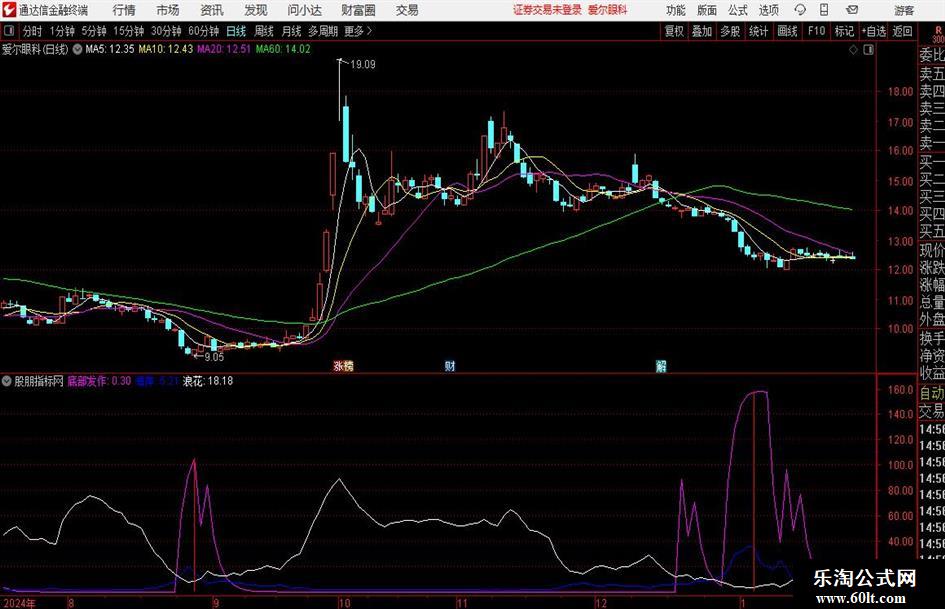Click the MA60: 14.02 indicator value
The height and width of the screenshot is (609, 945).
coord(283,49)
